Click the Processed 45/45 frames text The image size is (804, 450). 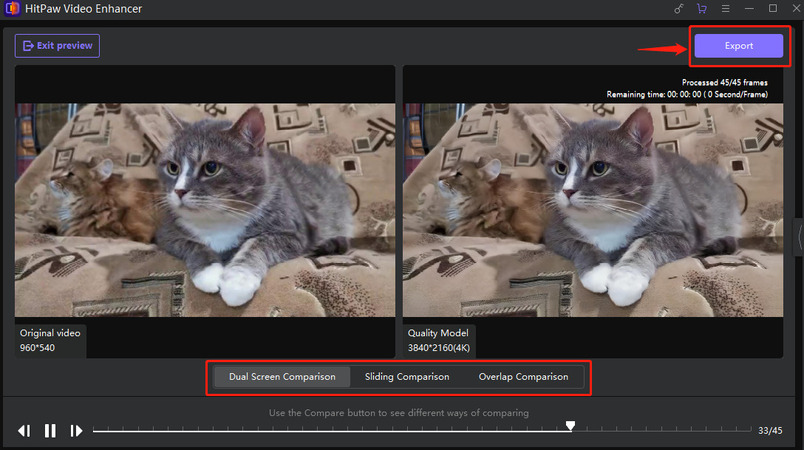coord(725,83)
